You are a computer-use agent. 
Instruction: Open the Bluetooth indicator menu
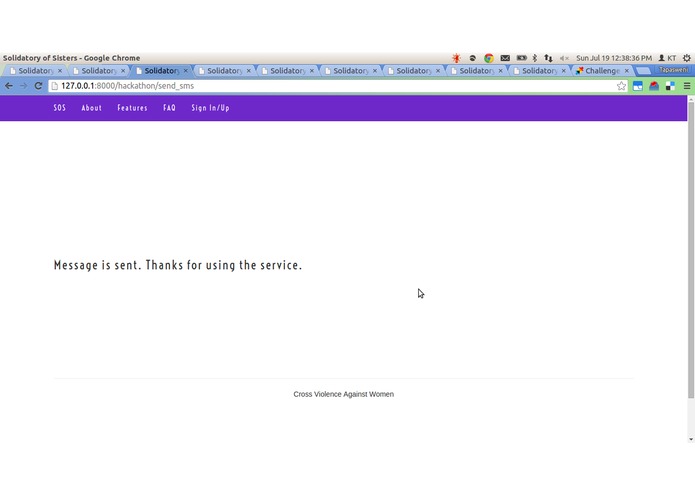click(535, 58)
